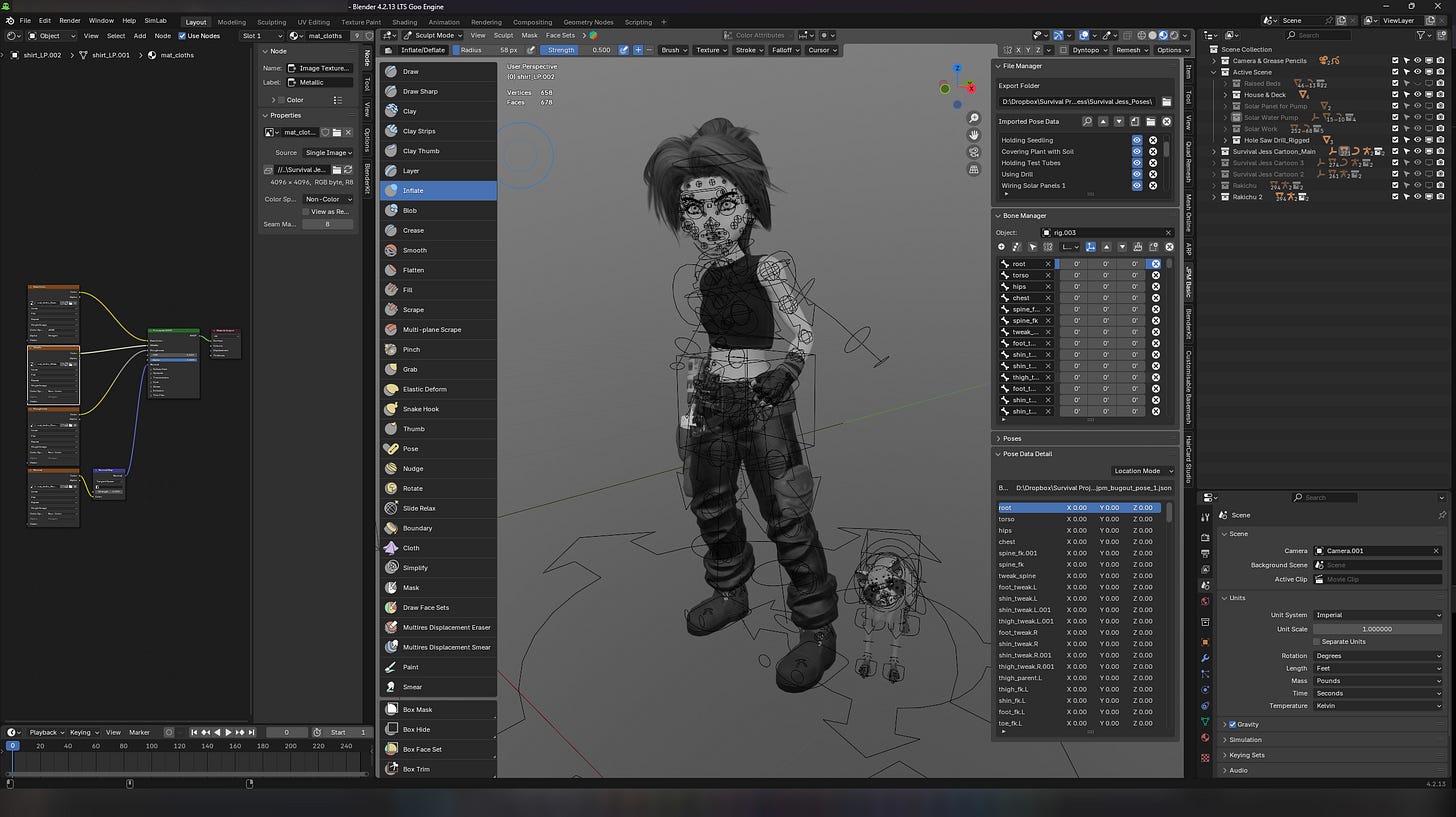Click the Remesh button in header
The width and height of the screenshot is (1456, 817).
(1130, 50)
